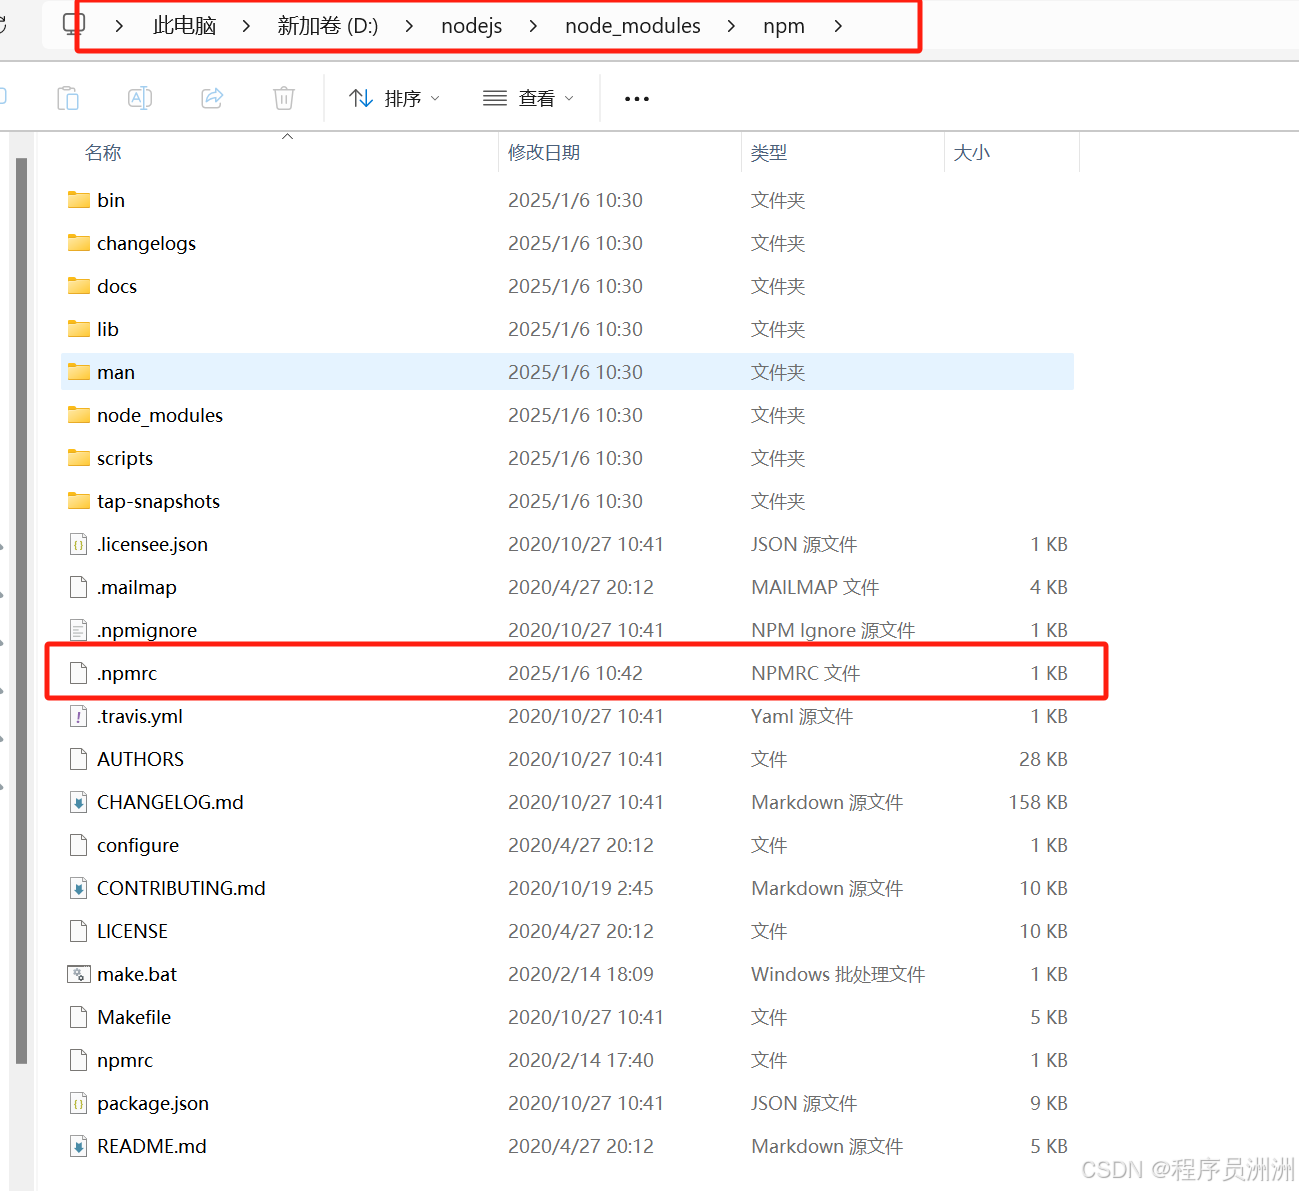
Task: Select the folder icon beside changelogs
Action: 79,243
